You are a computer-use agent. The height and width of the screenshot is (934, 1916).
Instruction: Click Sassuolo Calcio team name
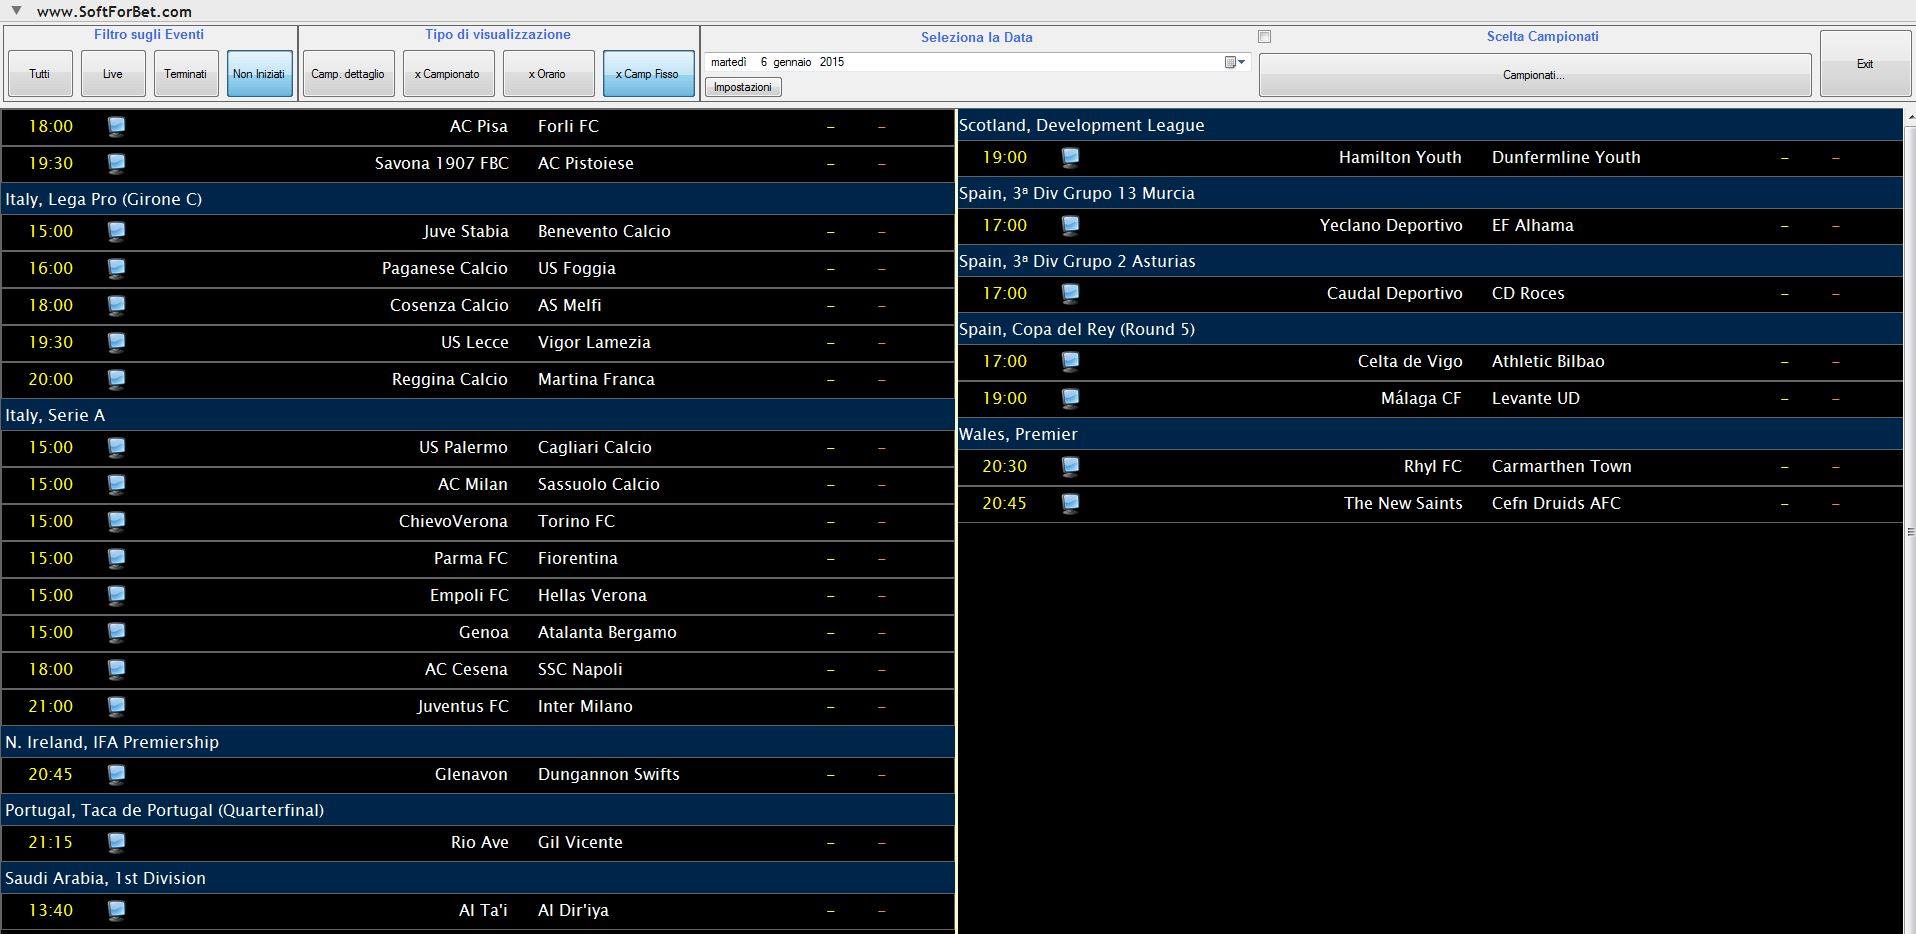click(599, 484)
